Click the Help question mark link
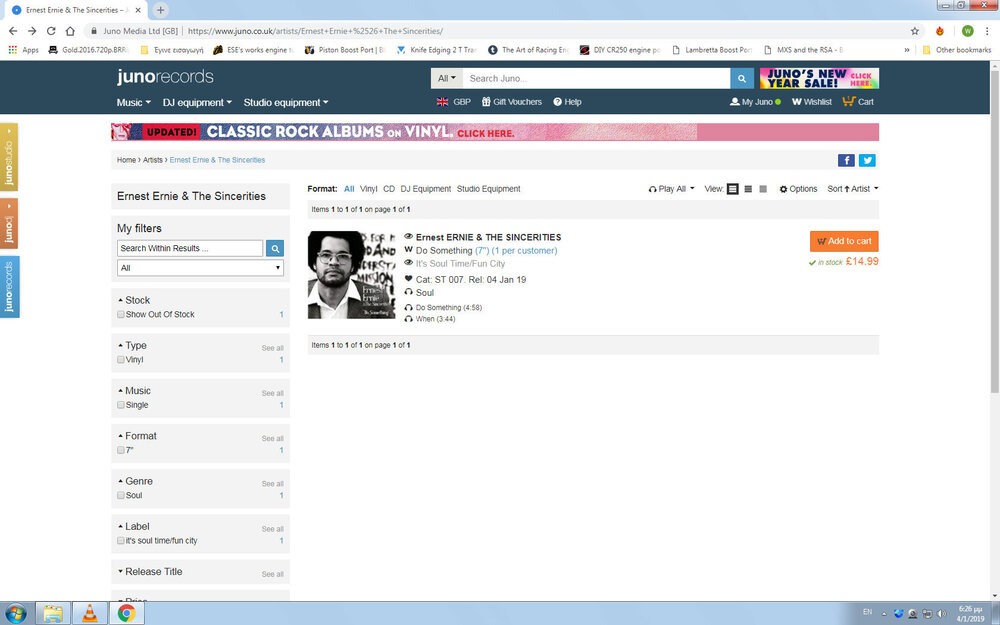Viewport: 1000px width, 625px height. coord(567,102)
